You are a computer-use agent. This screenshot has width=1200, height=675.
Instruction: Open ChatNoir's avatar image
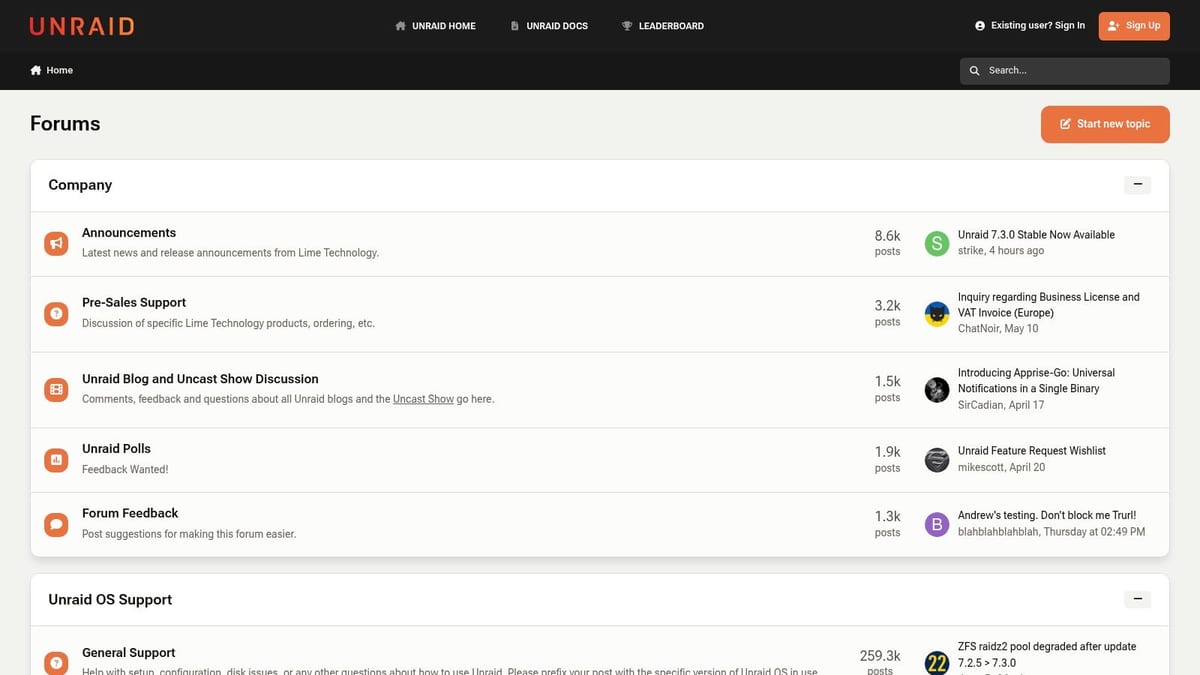937,313
